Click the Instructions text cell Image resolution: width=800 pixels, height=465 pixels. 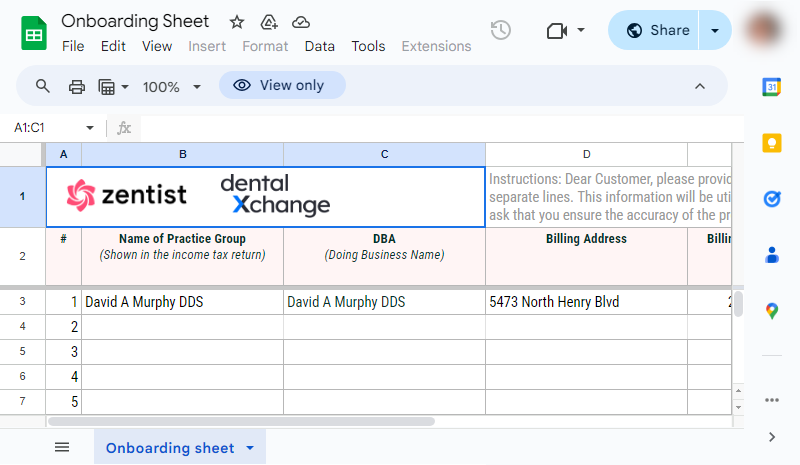[x=609, y=197]
